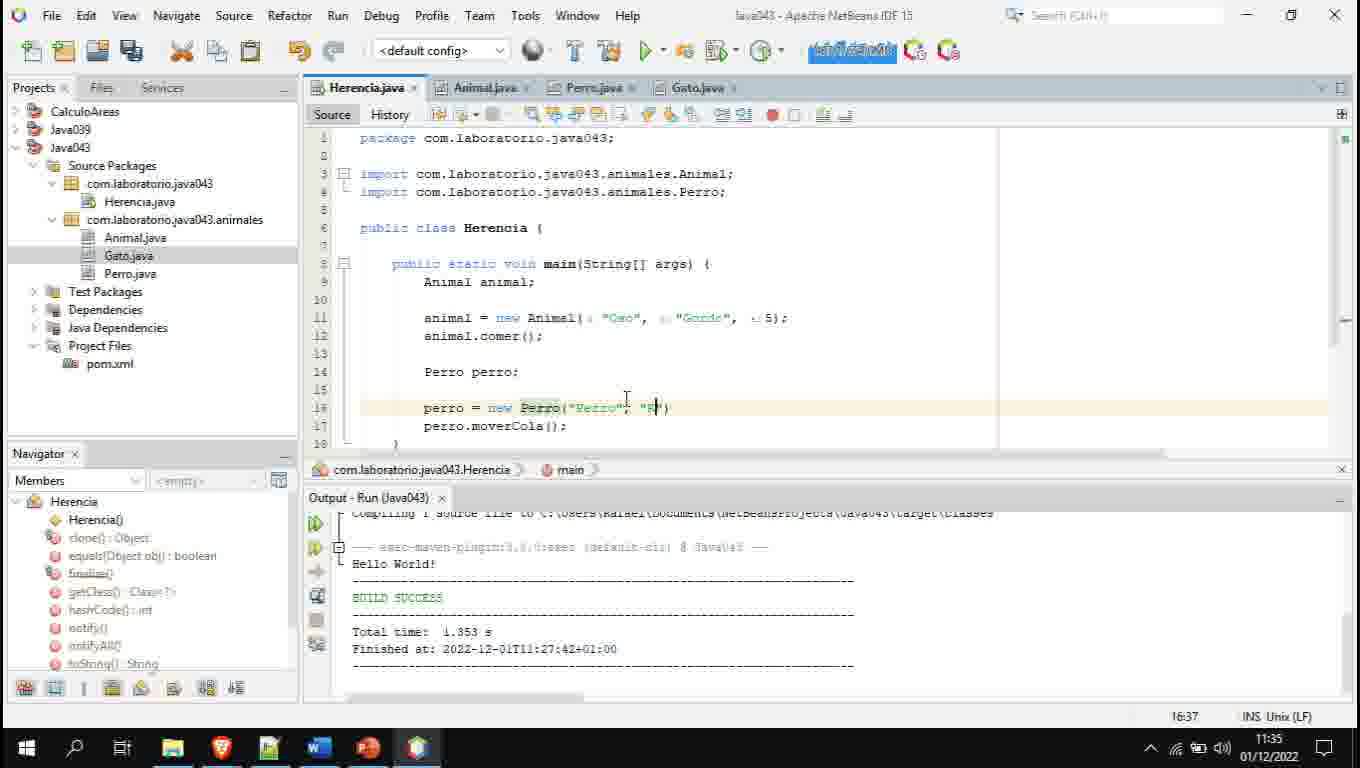Click the Clean and Build icon
Image resolution: width=1360 pixels, height=768 pixels.
click(609, 51)
